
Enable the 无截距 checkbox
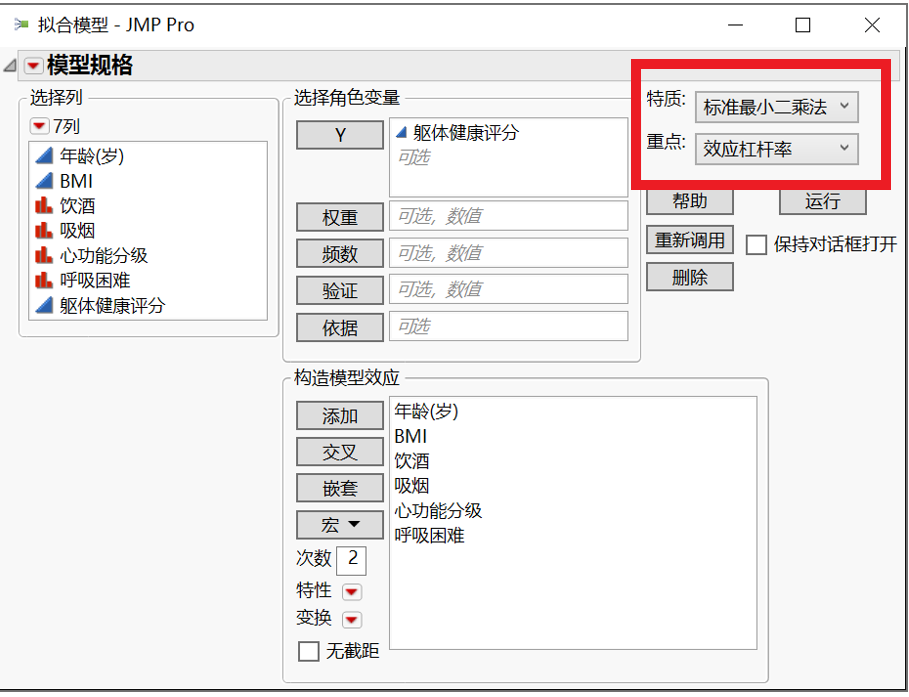pyautogui.click(x=311, y=651)
